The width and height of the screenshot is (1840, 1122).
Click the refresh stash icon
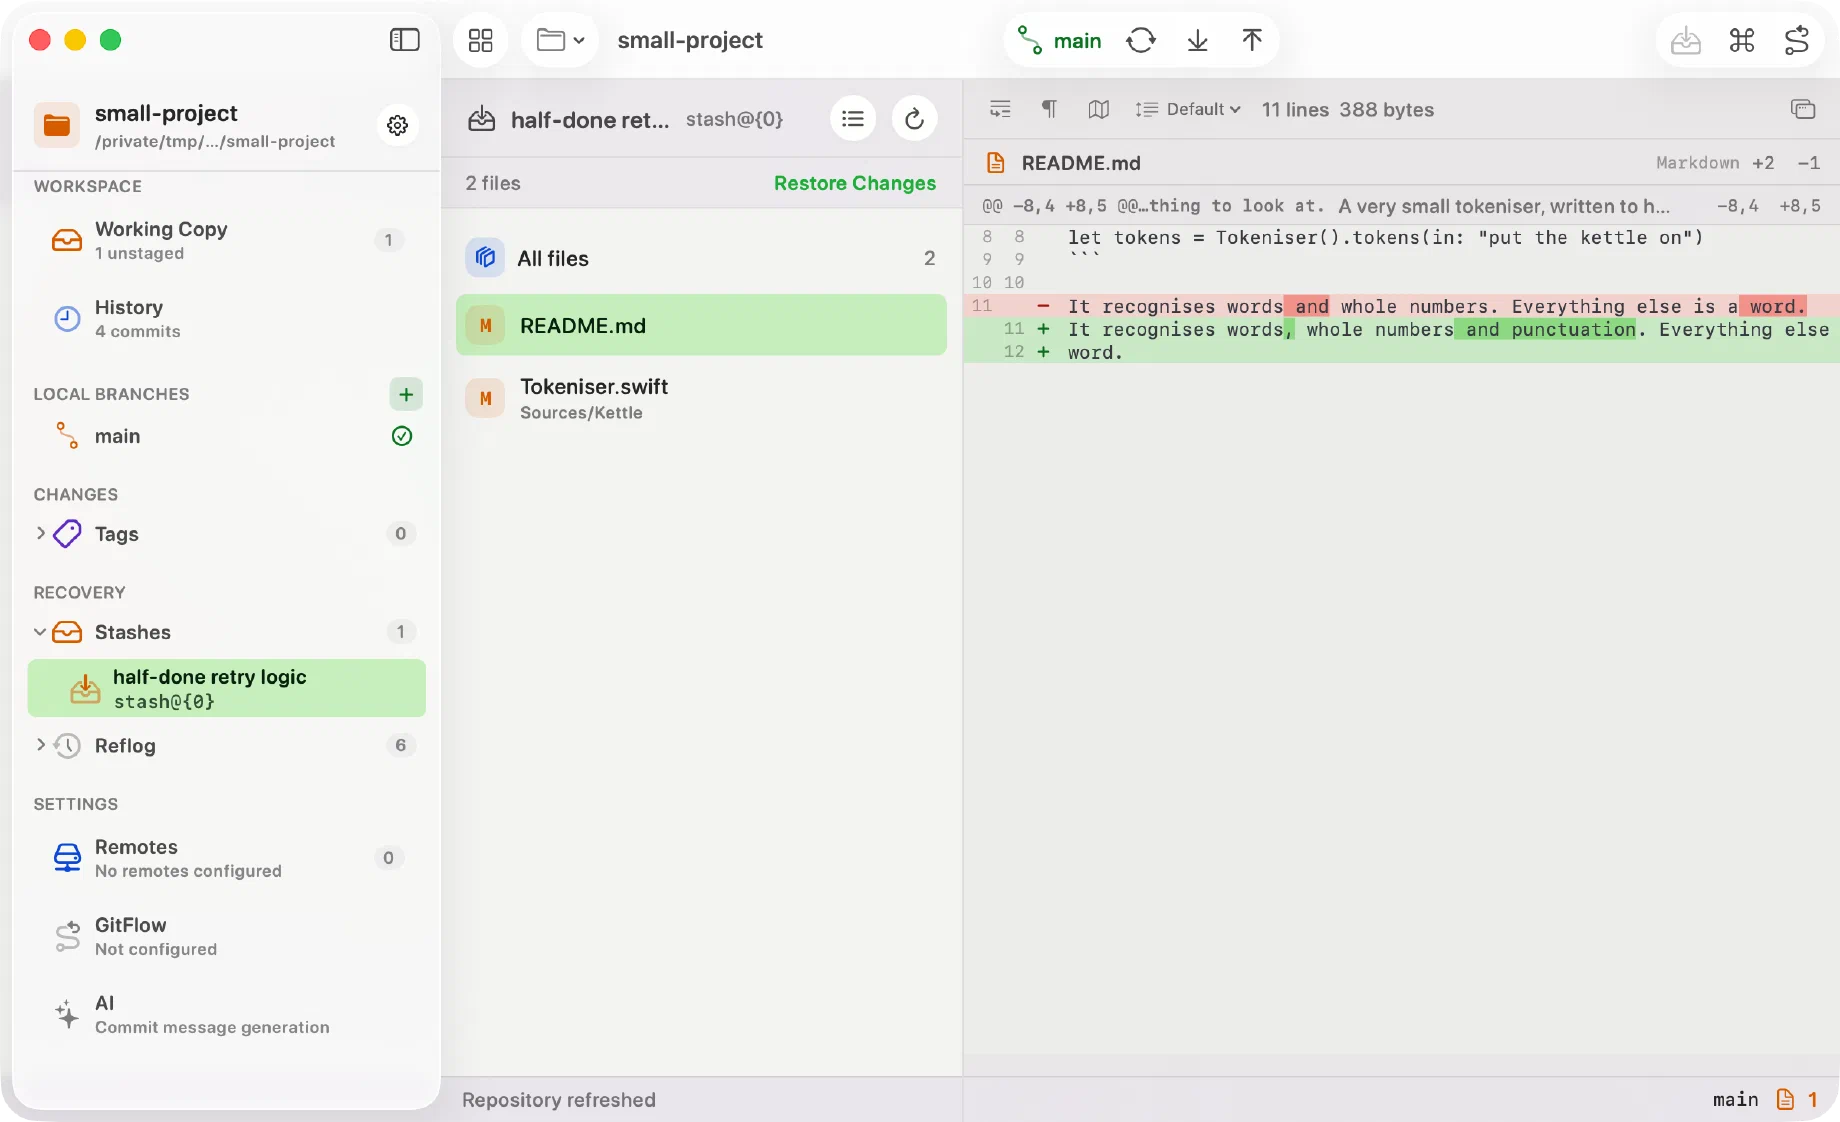click(x=914, y=119)
